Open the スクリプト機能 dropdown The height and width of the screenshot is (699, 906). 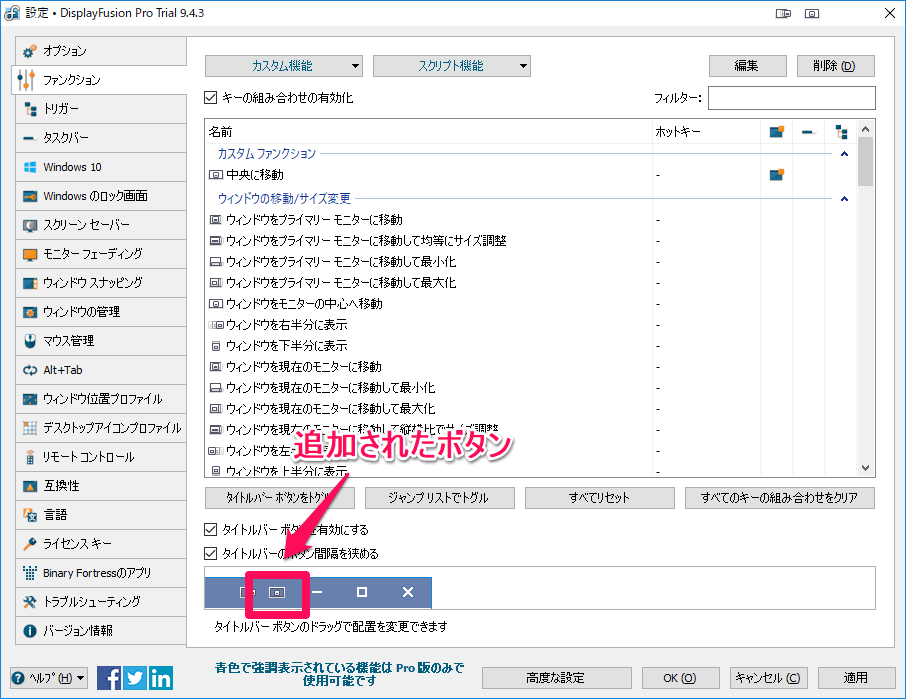coord(452,66)
